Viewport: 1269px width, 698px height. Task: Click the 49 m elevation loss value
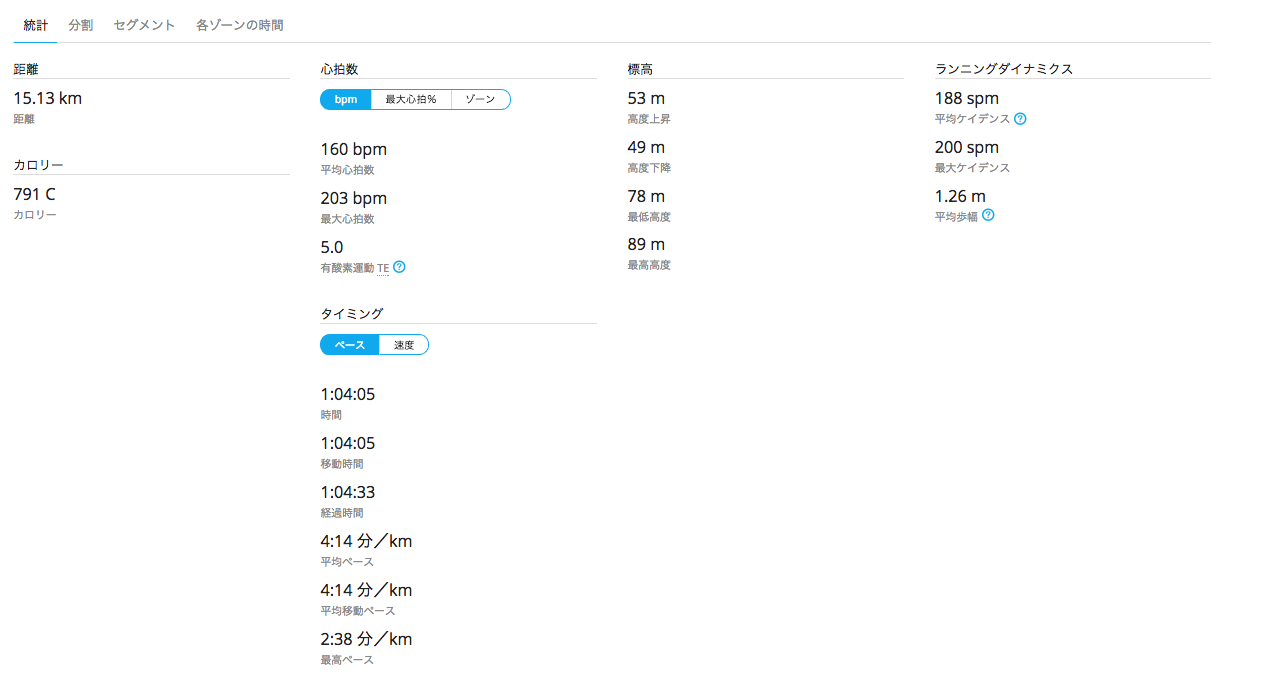[x=646, y=147]
